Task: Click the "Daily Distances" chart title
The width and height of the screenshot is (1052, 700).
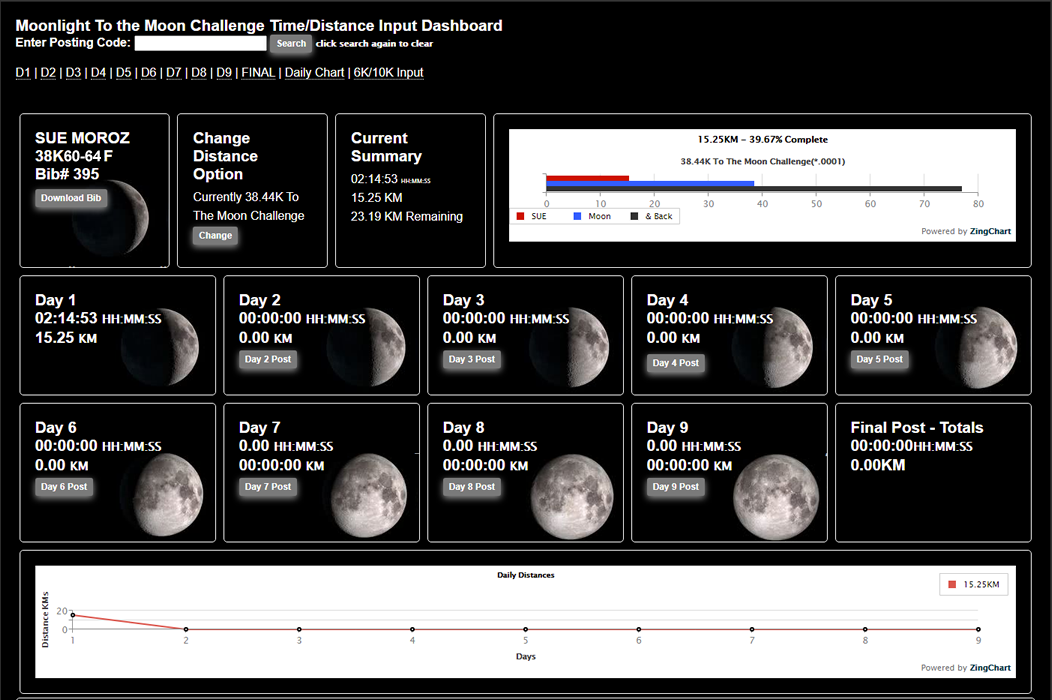Action: pyautogui.click(x=525, y=575)
